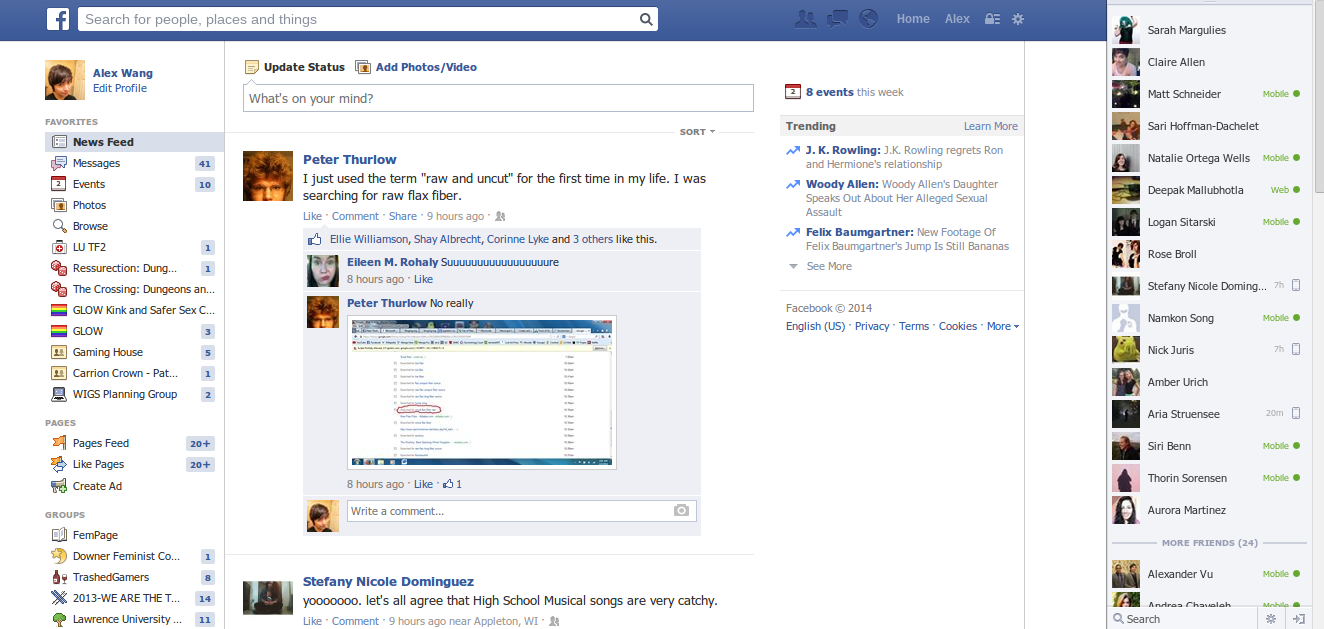Click the Browse magnifier icon in sidebar
Screen dimensions: 1324x629
(59, 226)
